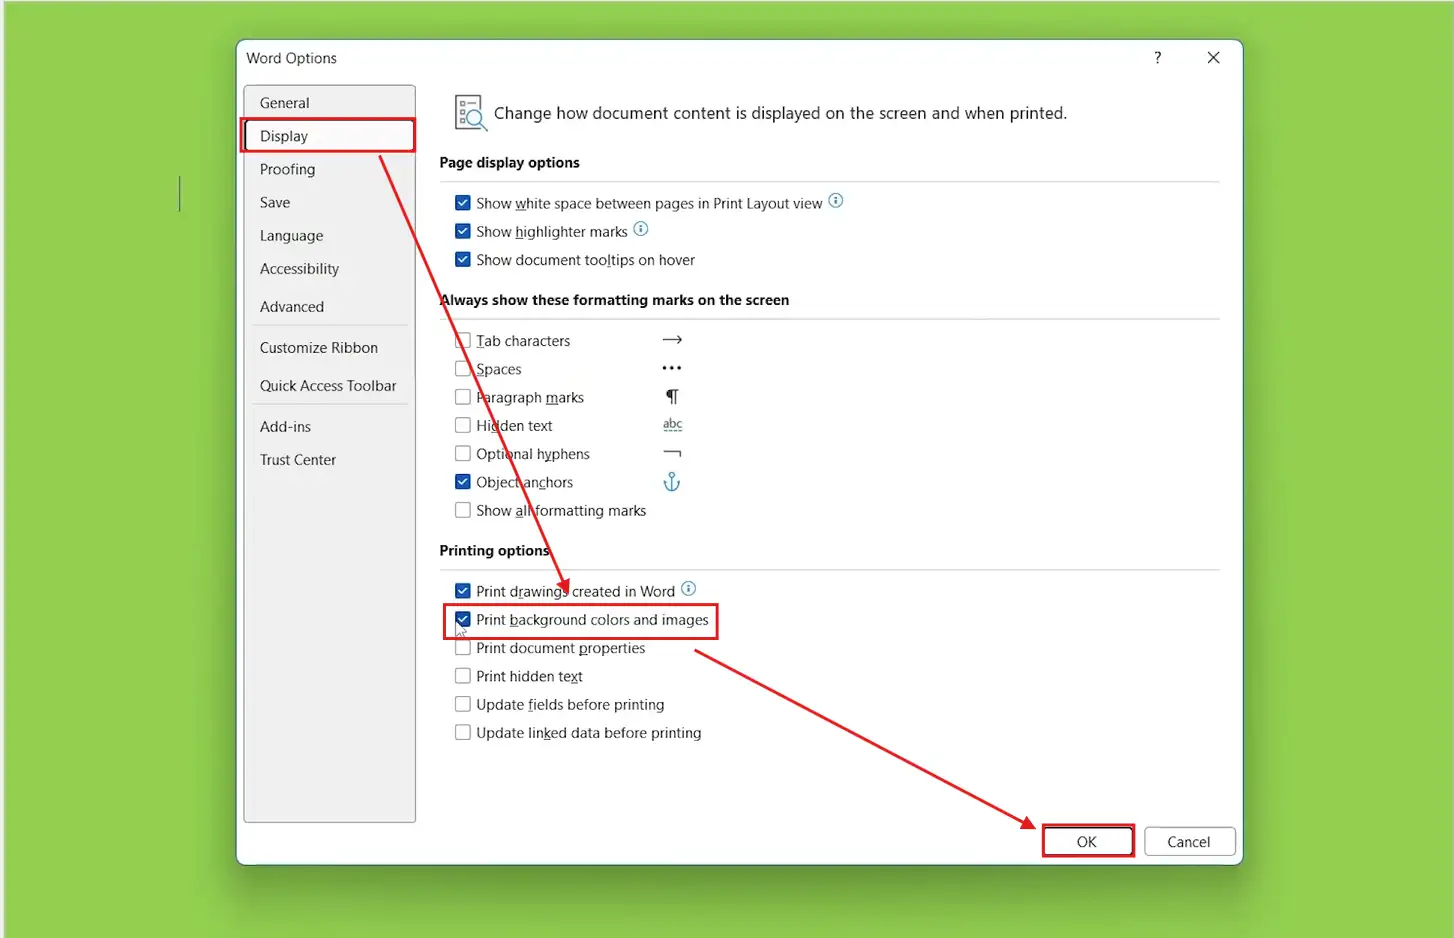Select the Add-ins category
The height and width of the screenshot is (938, 1454).
(x=329, y=427)
